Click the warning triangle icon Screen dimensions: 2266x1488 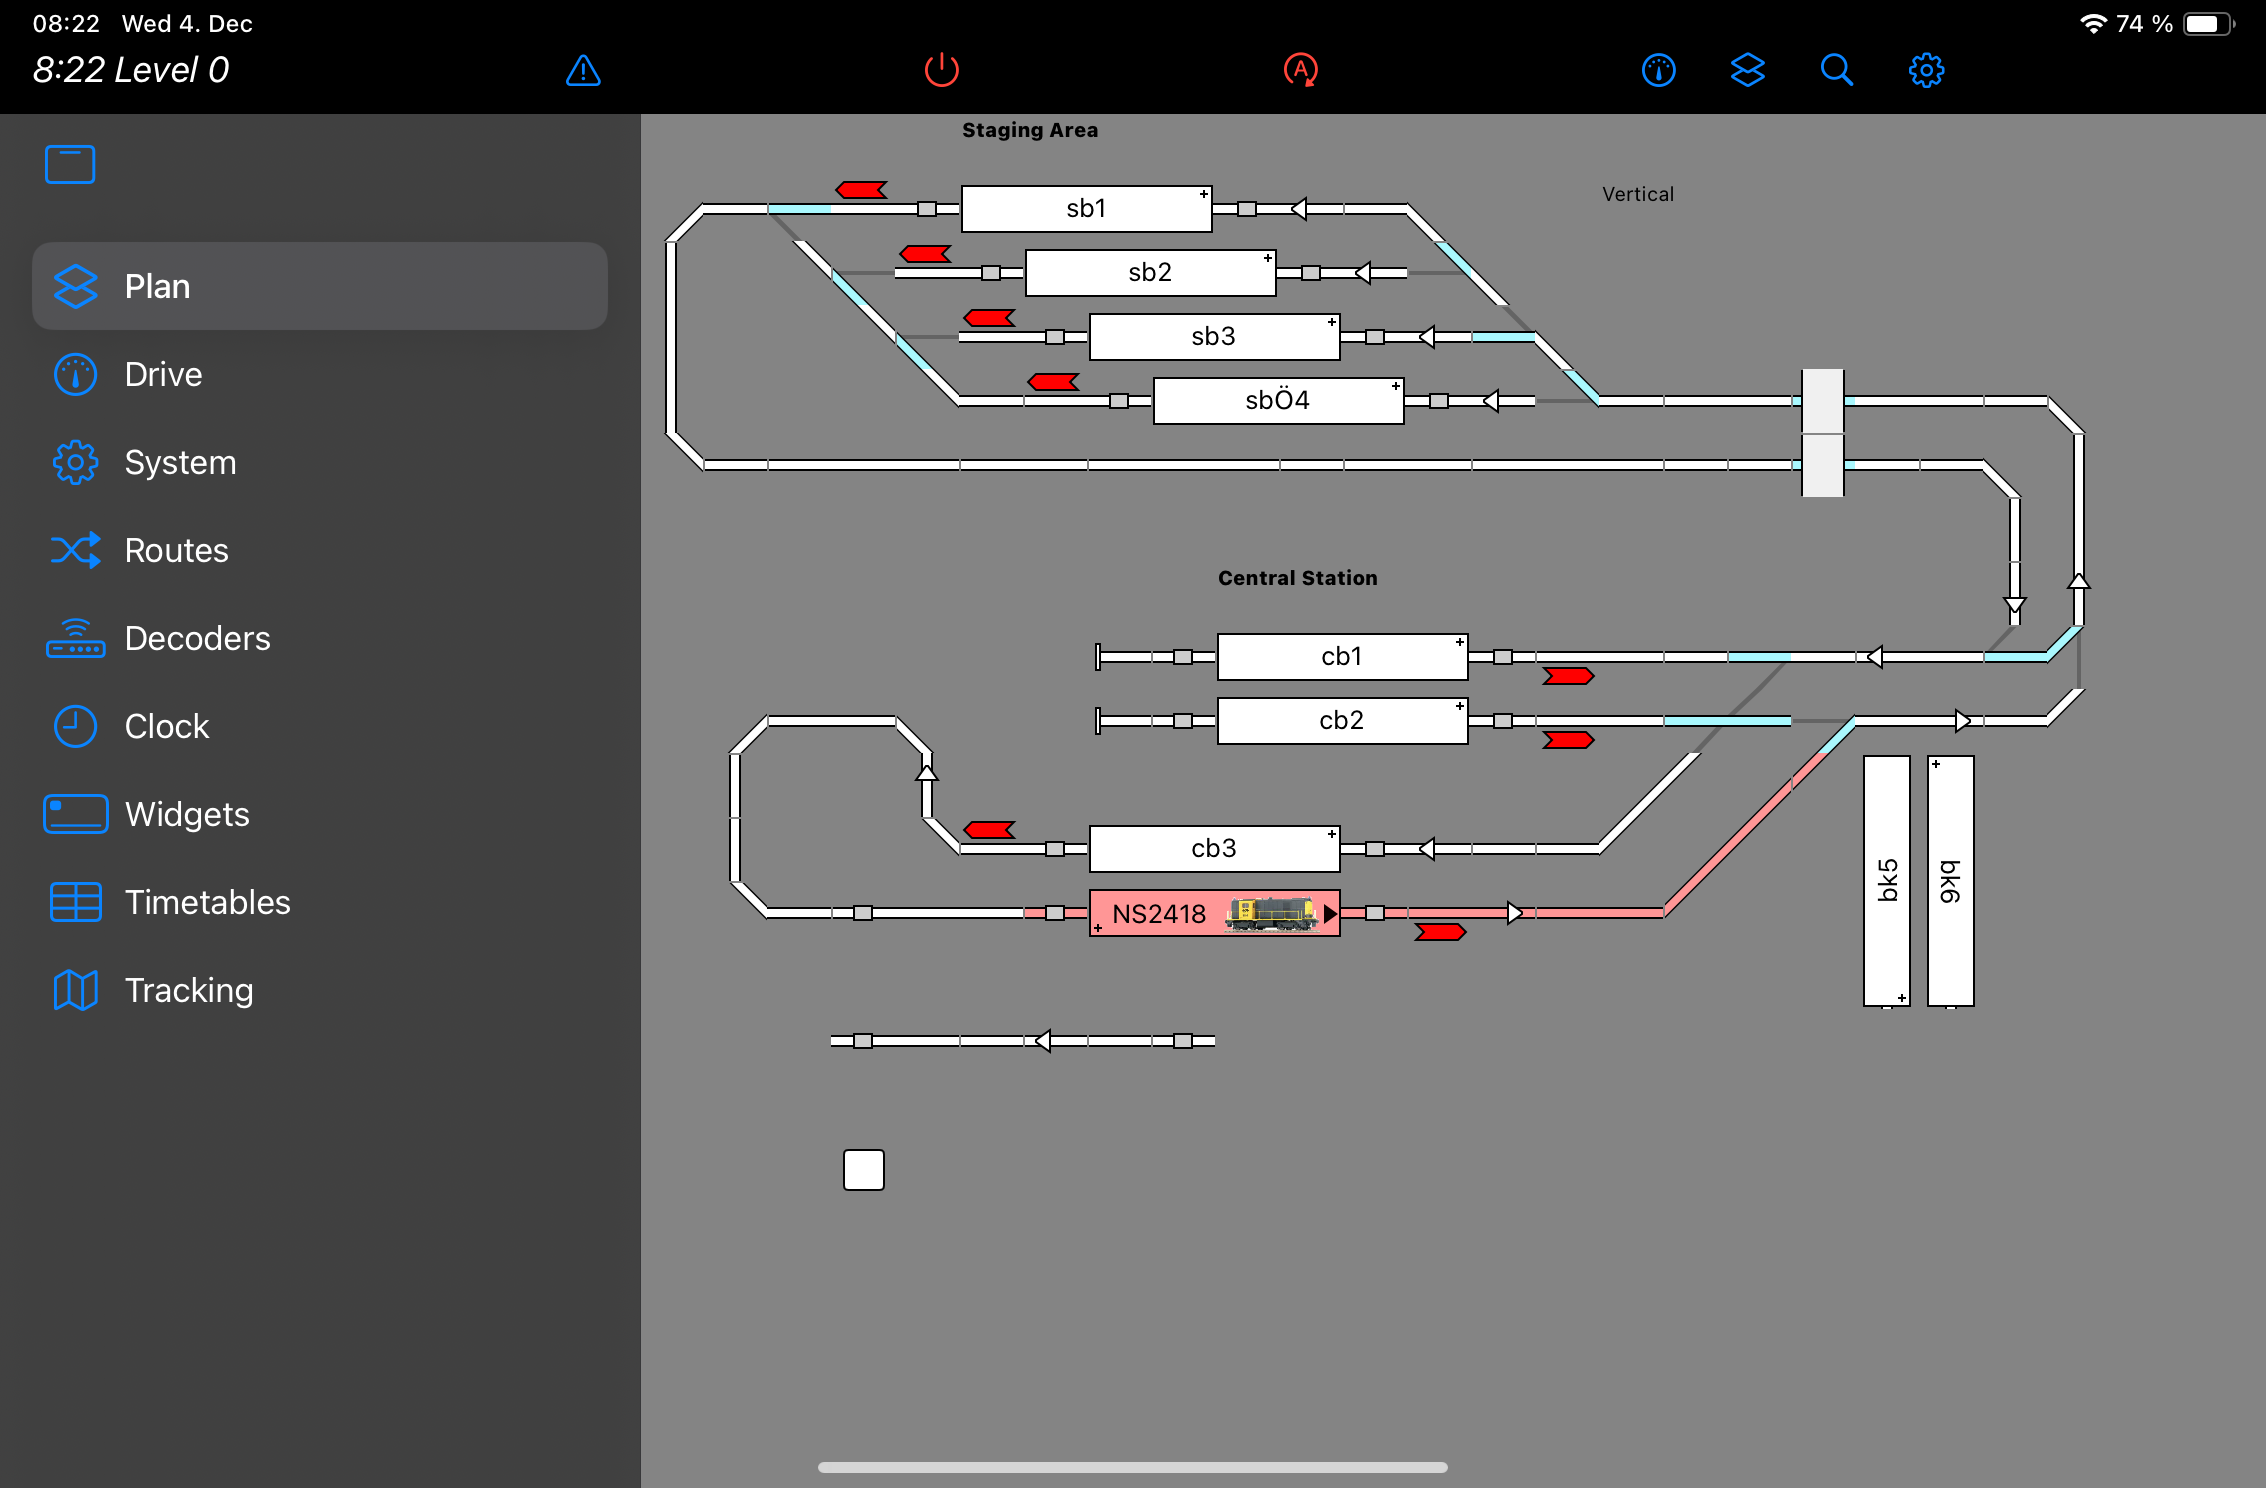(583, 70)
